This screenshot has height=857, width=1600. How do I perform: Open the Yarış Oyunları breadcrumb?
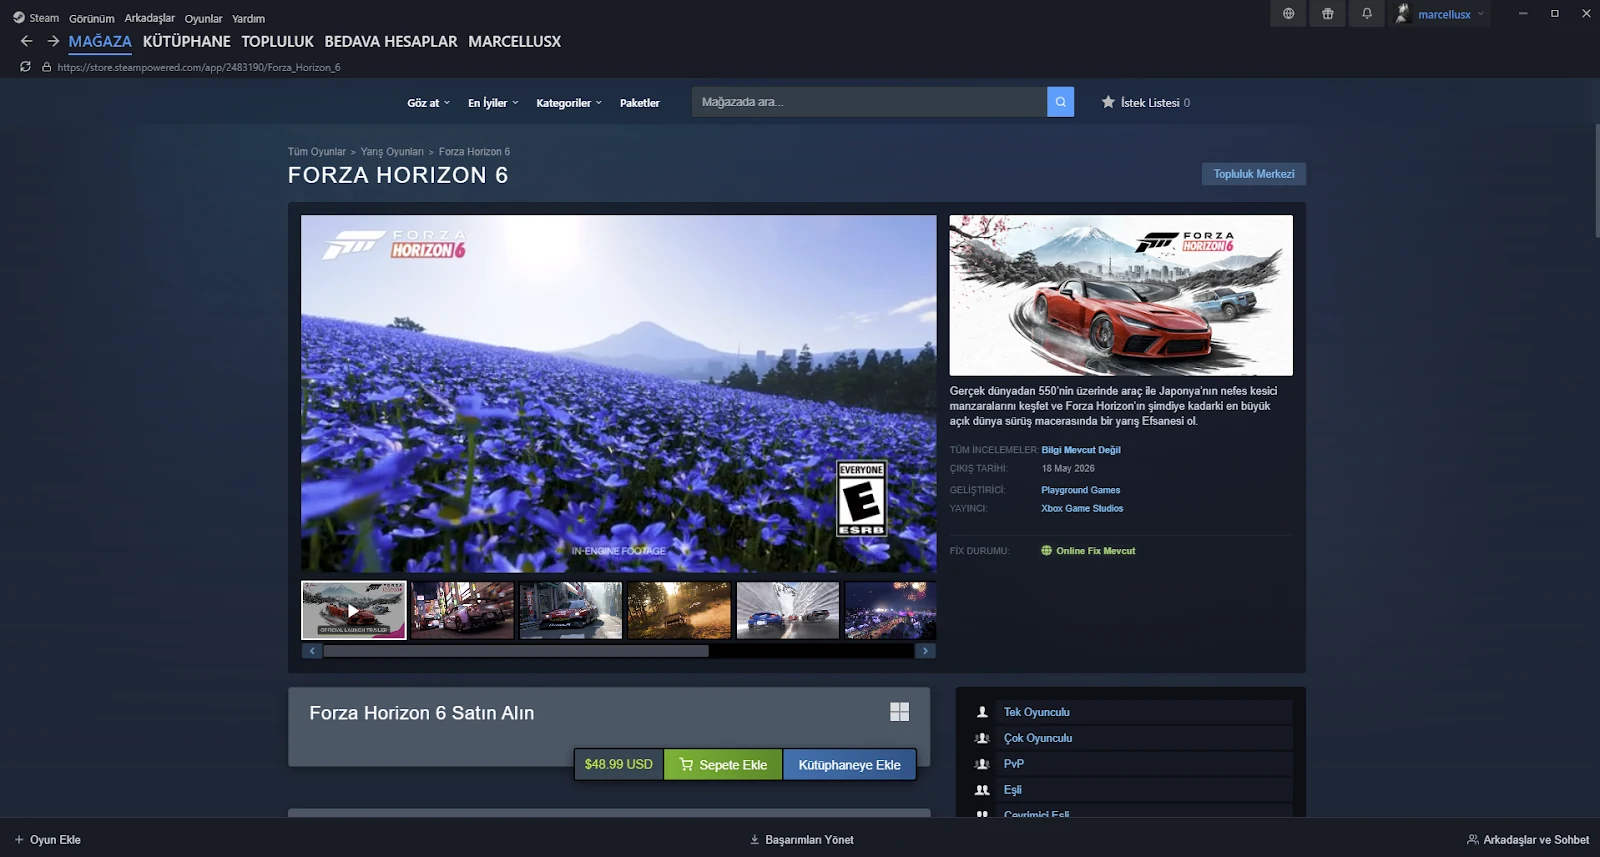(x=392, y=152)
